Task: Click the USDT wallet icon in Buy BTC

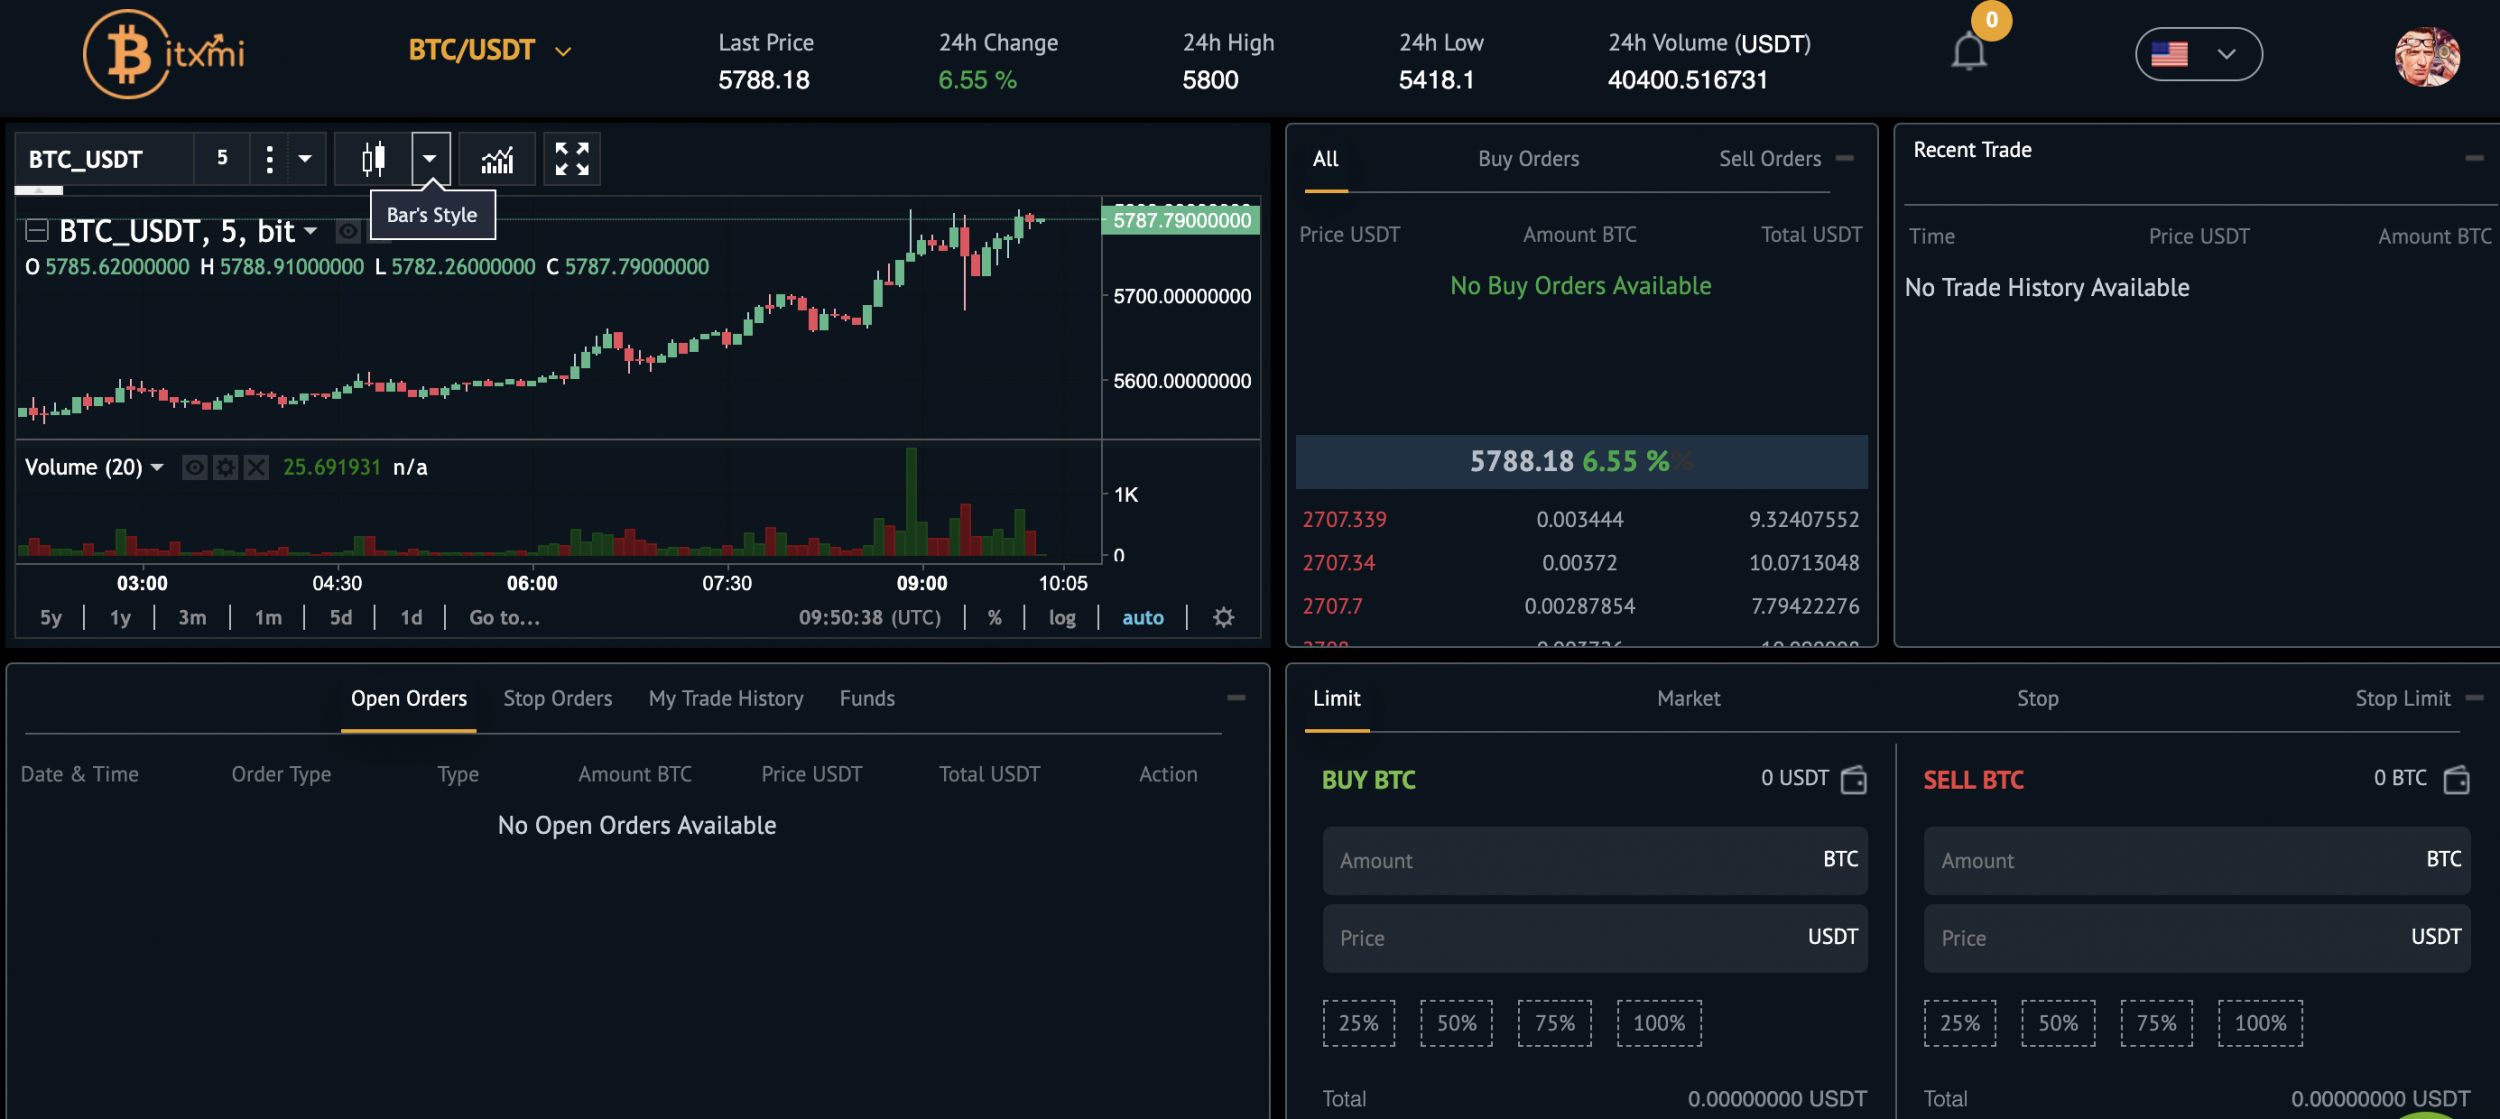Action: click(x=1854, y=779)
